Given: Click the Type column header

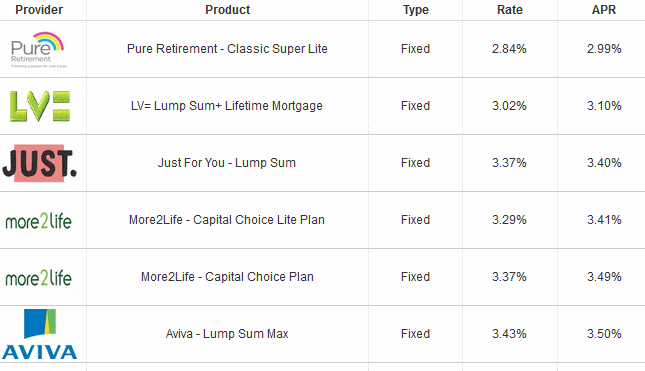Looking at the screenshot, I should pos(415,10).
